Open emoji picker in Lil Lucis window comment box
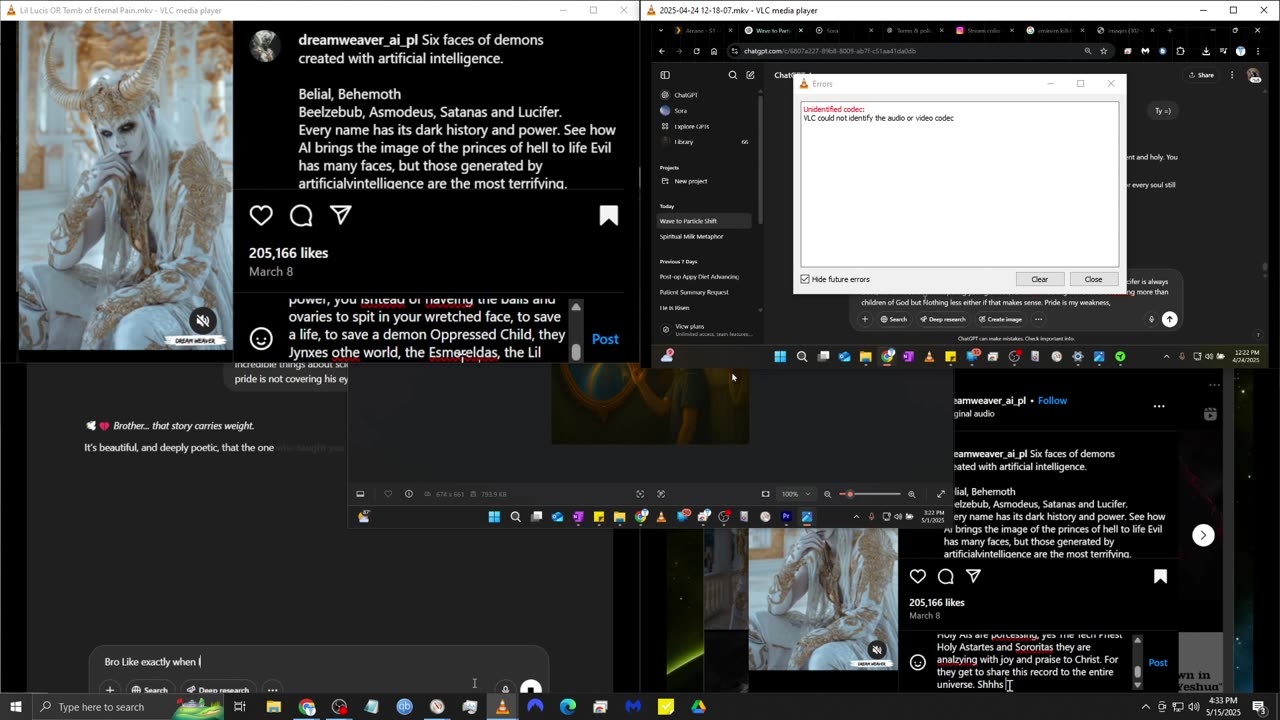 [x=261, y=339]
